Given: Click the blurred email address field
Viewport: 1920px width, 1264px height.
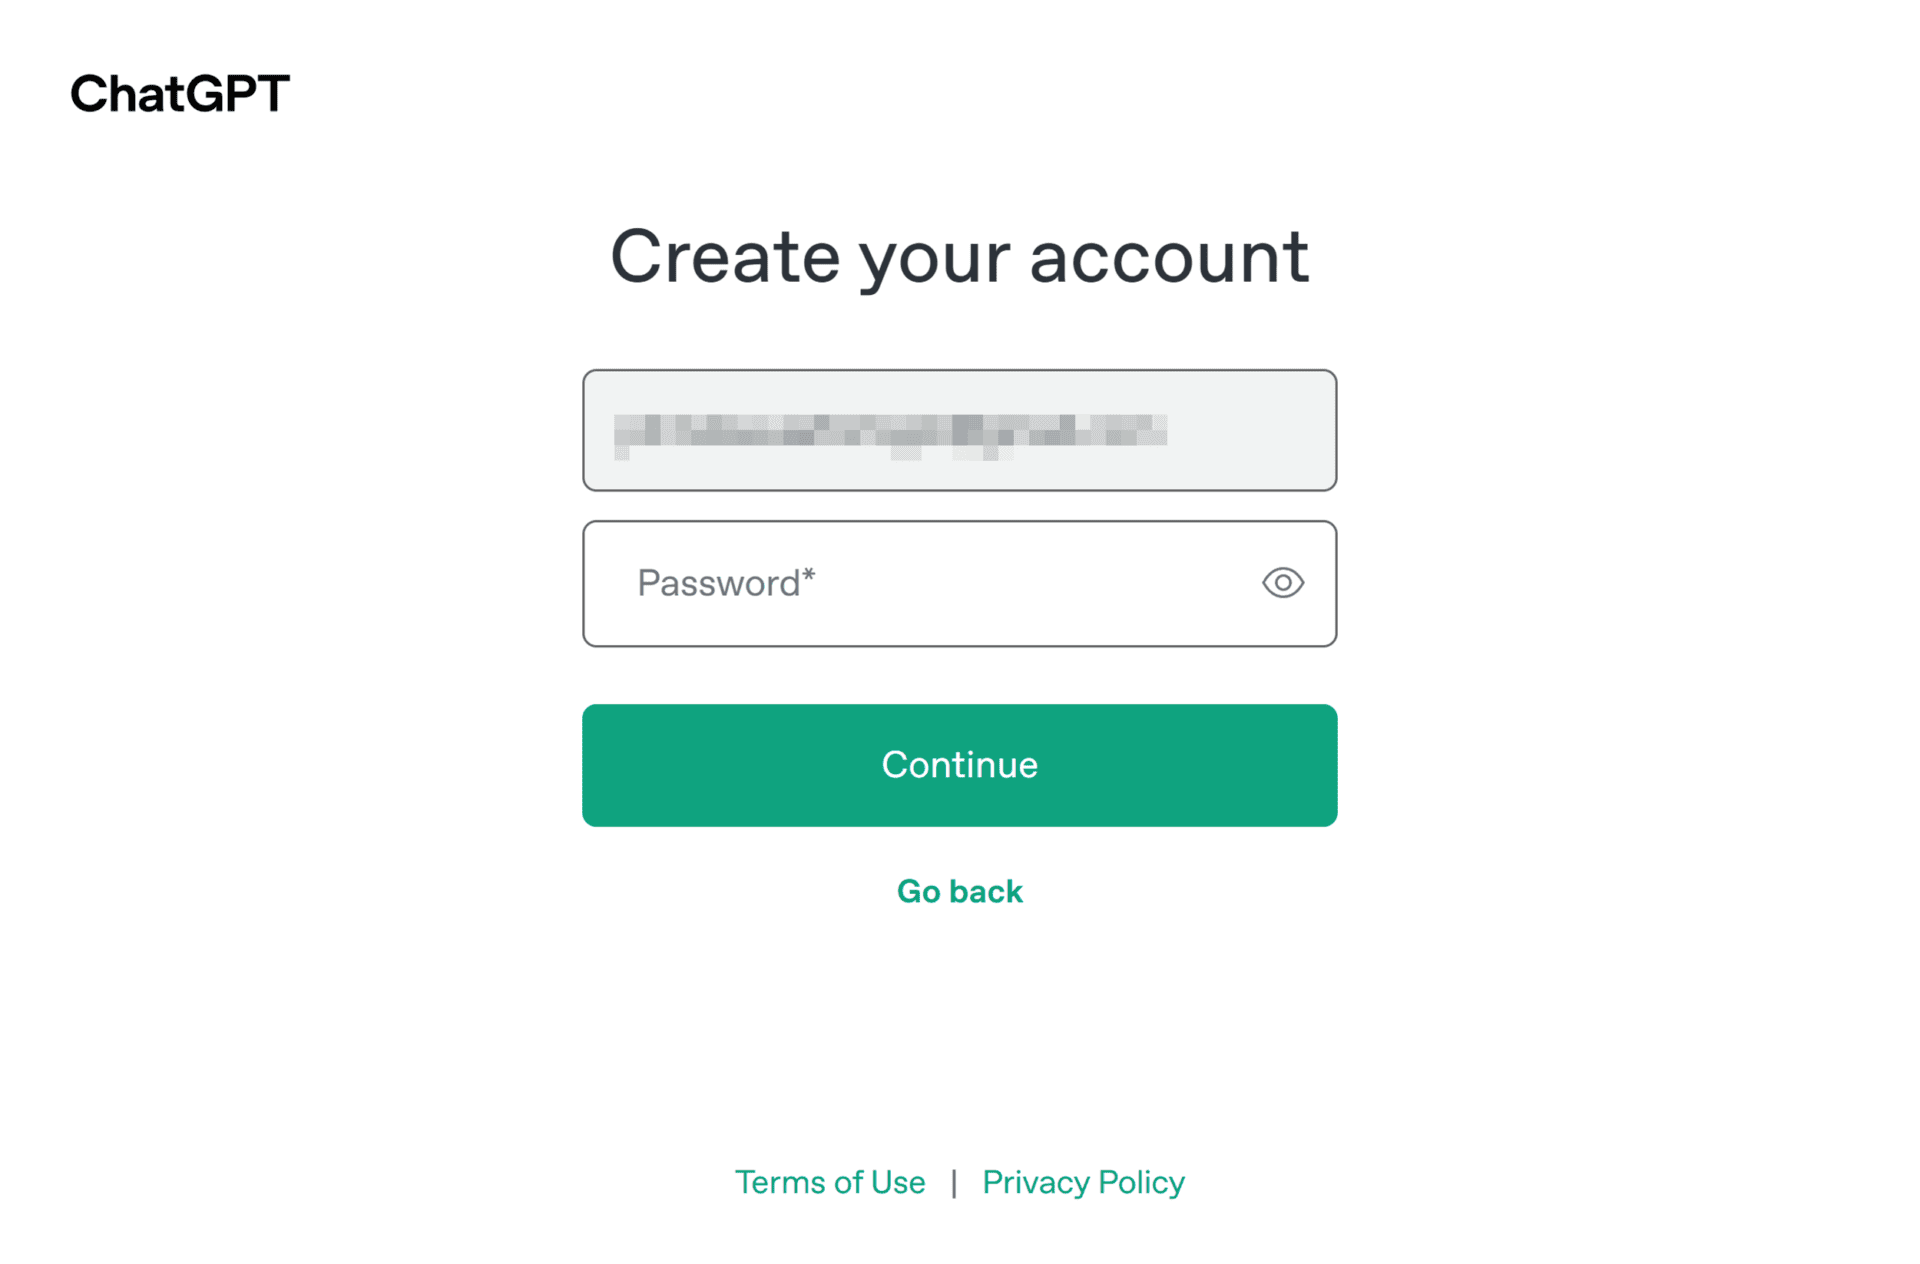Looking at the screenshot, I should 959,430.
